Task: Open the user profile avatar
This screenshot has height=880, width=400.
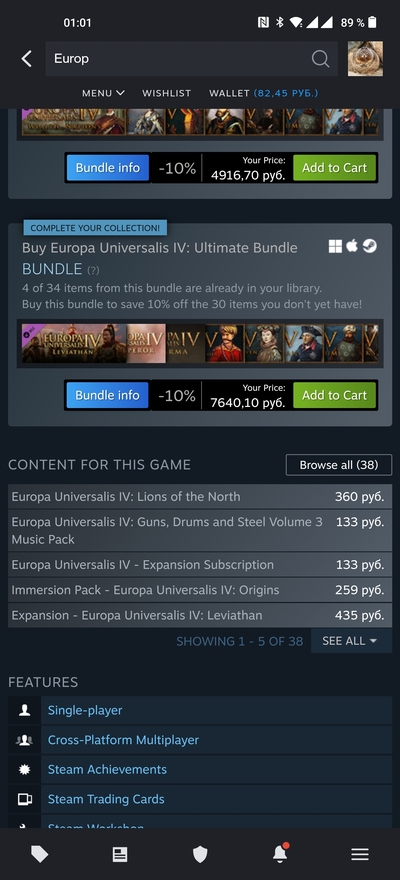Action: pyautogui.click(x=365, y=58)
